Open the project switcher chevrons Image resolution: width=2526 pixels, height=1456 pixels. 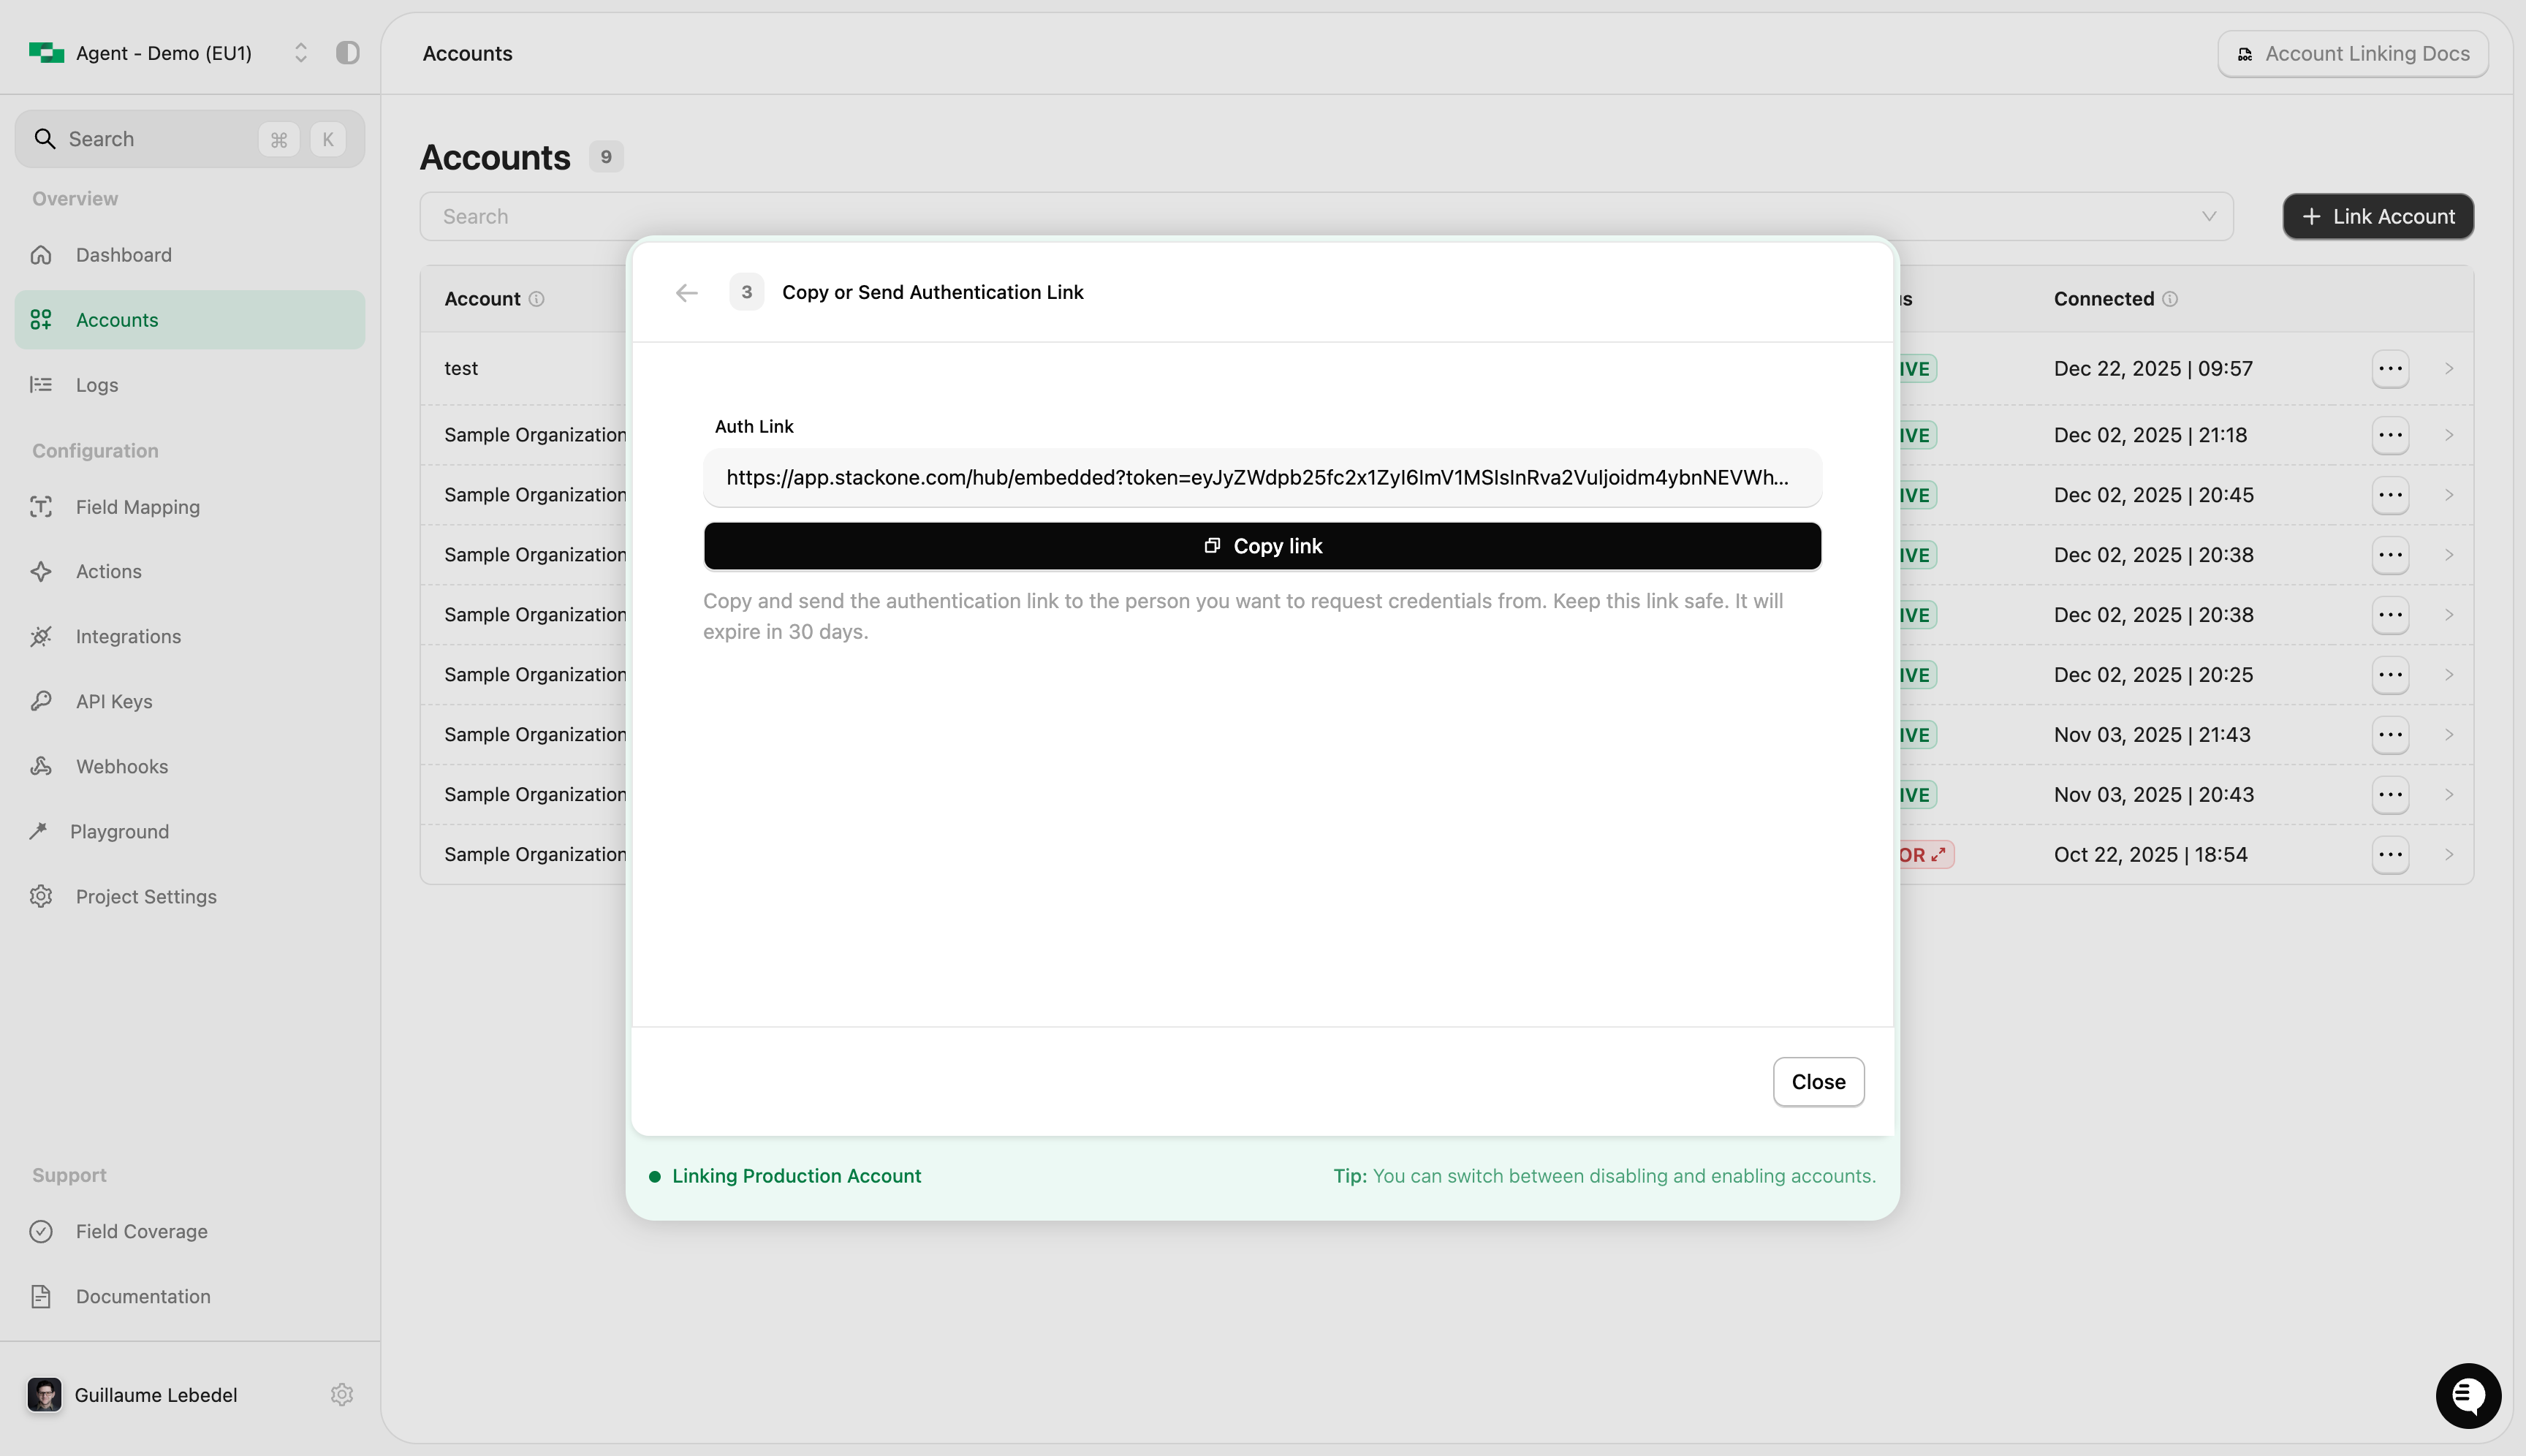300,53
